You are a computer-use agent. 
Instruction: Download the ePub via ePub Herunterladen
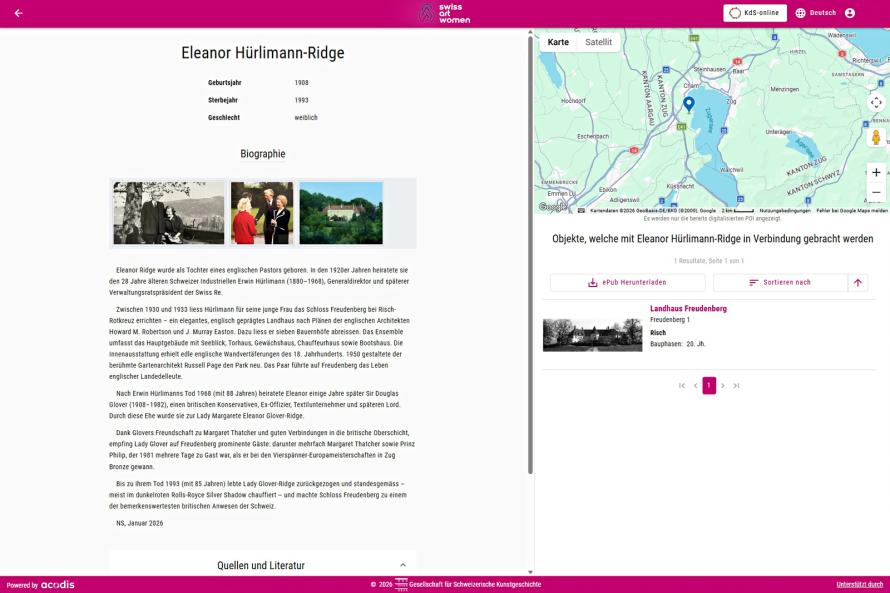pos(627,283)
